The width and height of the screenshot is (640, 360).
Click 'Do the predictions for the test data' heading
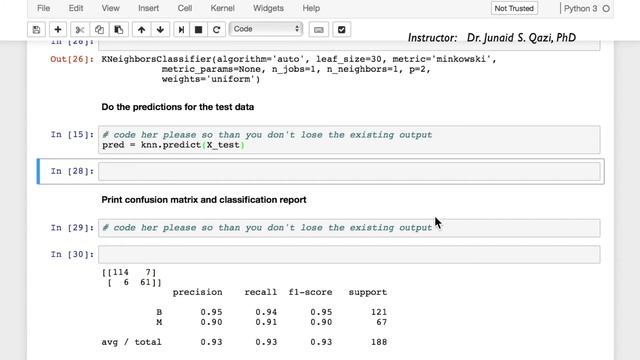point(178,107)
